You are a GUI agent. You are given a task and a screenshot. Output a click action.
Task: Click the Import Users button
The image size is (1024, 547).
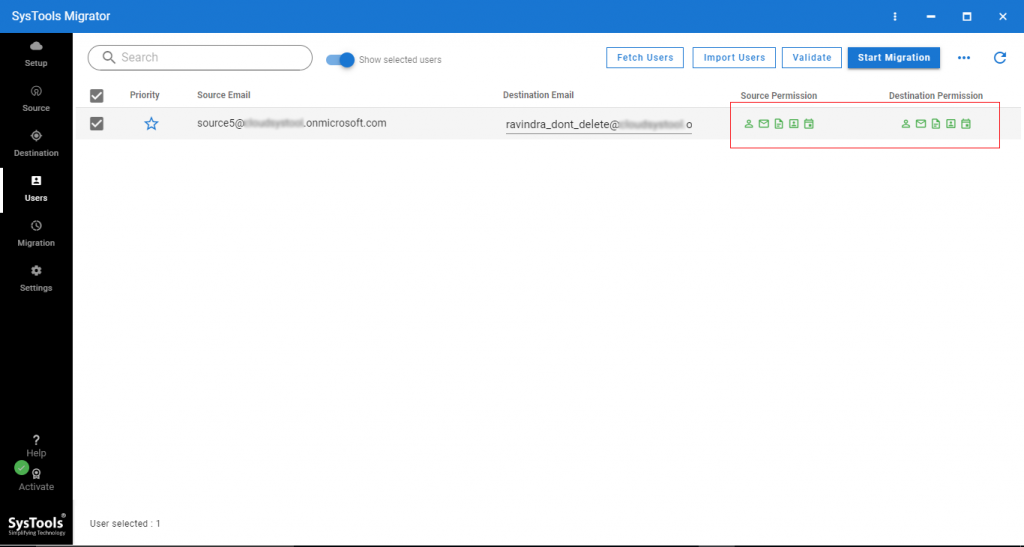pos(734,57)
